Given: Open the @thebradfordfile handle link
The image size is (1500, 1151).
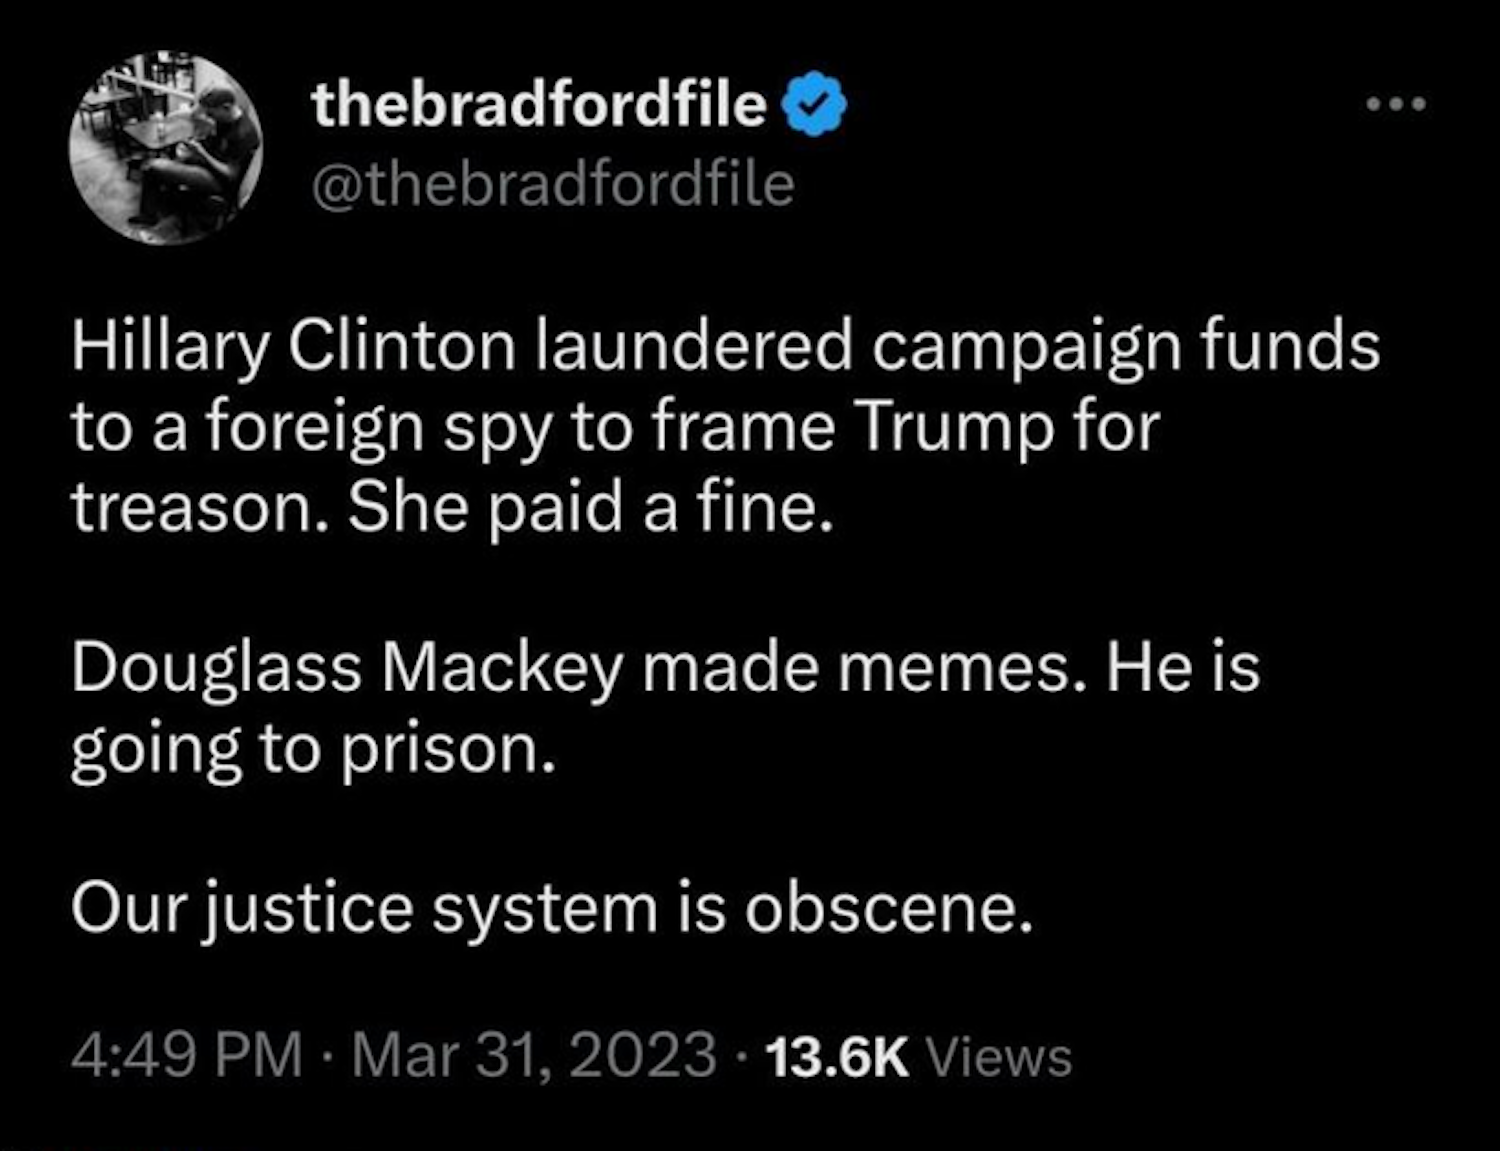Looking at the screenshot, I should click(553, 185).
